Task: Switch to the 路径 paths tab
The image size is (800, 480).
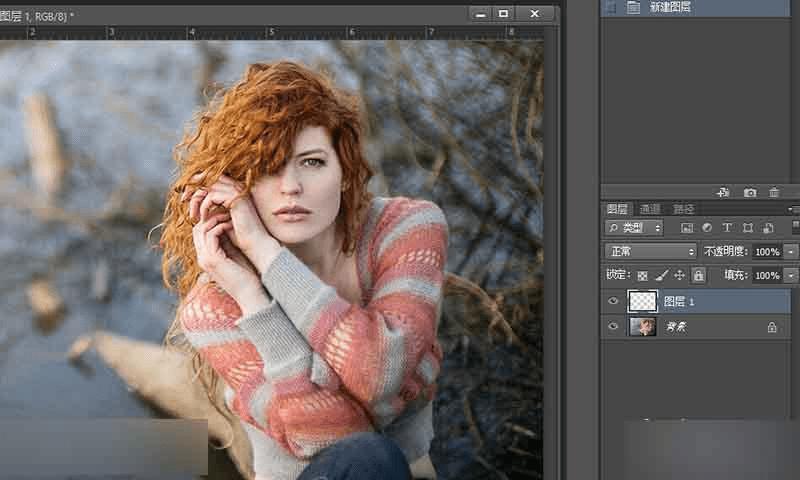Action: 683,209
